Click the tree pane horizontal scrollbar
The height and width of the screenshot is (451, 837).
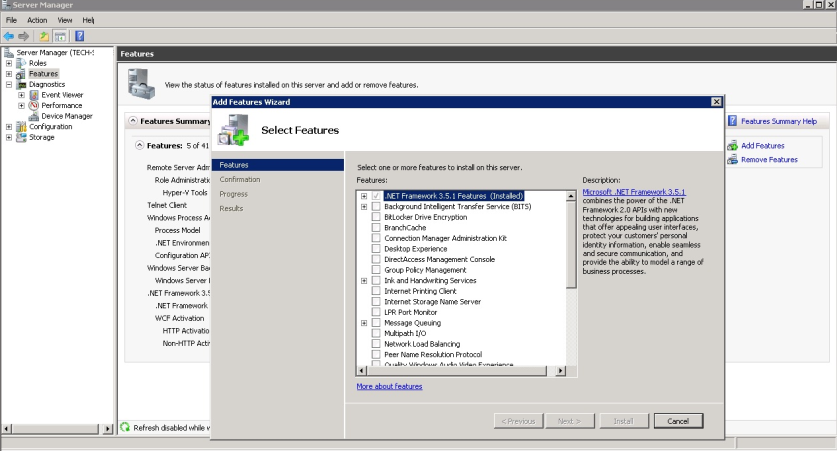point(57,428)
